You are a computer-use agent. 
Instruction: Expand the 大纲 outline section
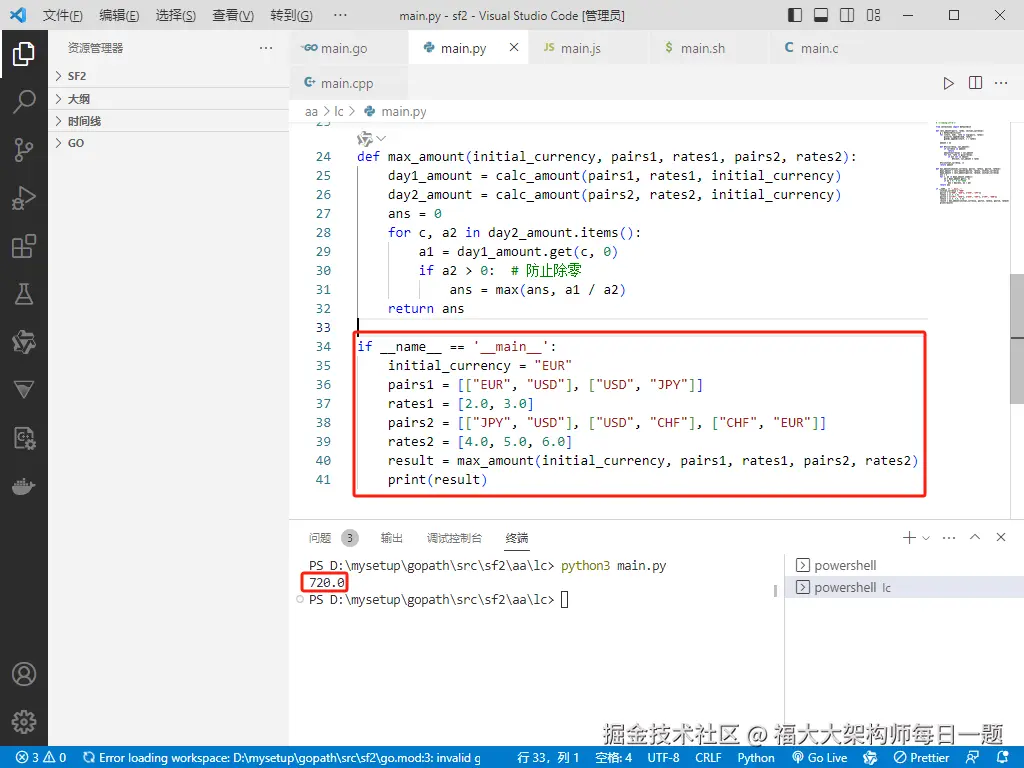point(168,99)
